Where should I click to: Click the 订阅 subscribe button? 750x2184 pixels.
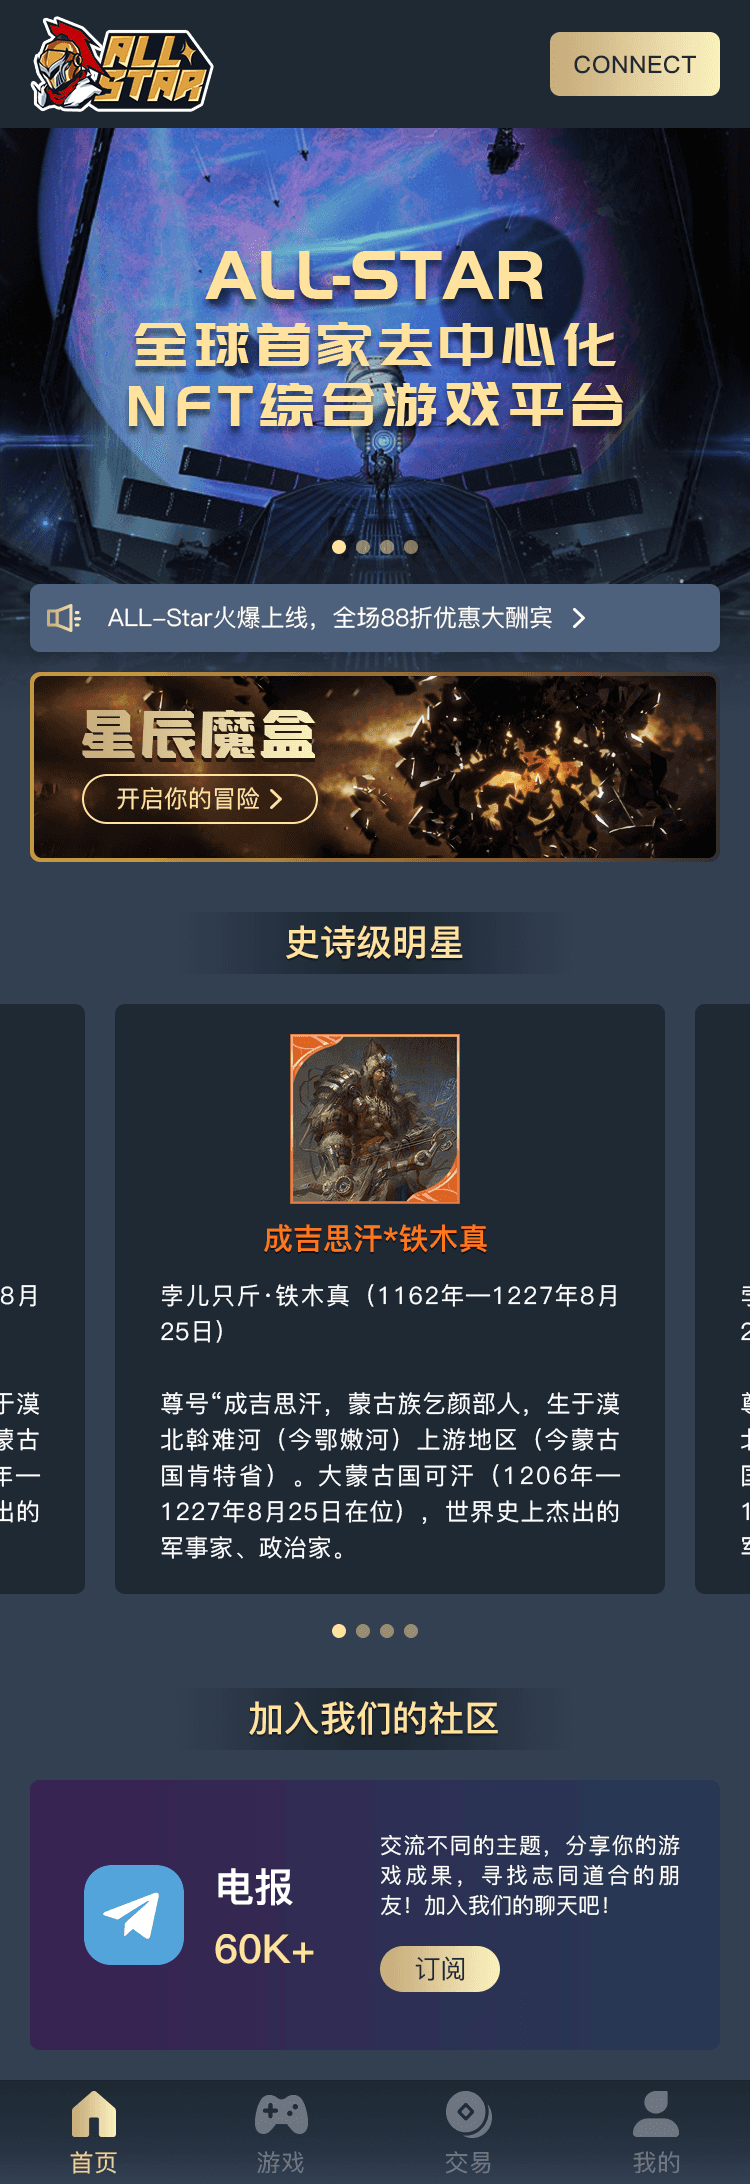[x=440, y=1969]
